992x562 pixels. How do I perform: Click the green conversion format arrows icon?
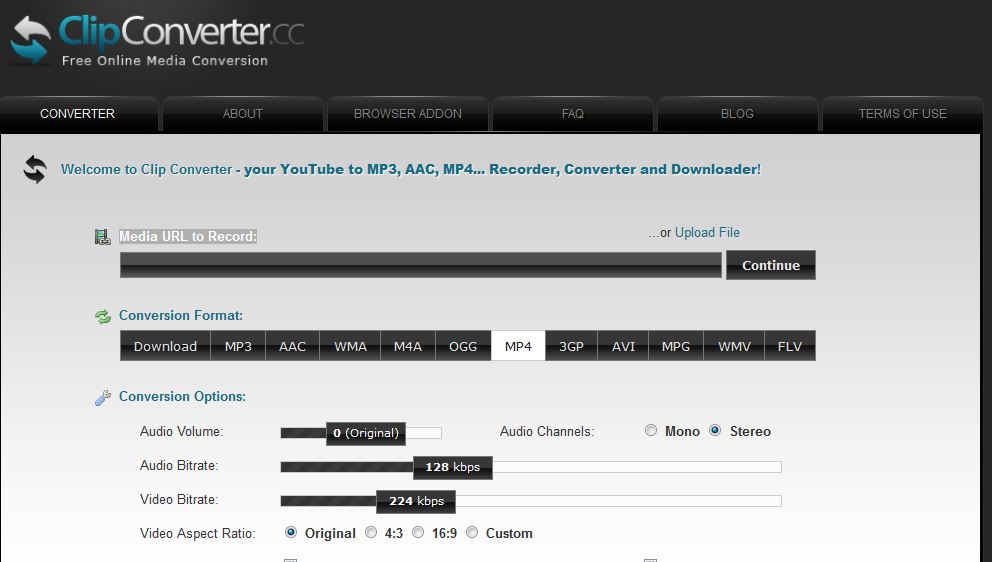102,316
